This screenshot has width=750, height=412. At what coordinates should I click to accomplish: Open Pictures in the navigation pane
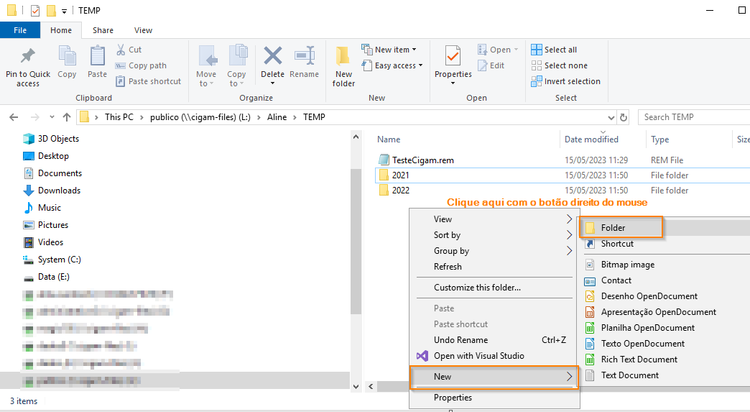point(46,225)
